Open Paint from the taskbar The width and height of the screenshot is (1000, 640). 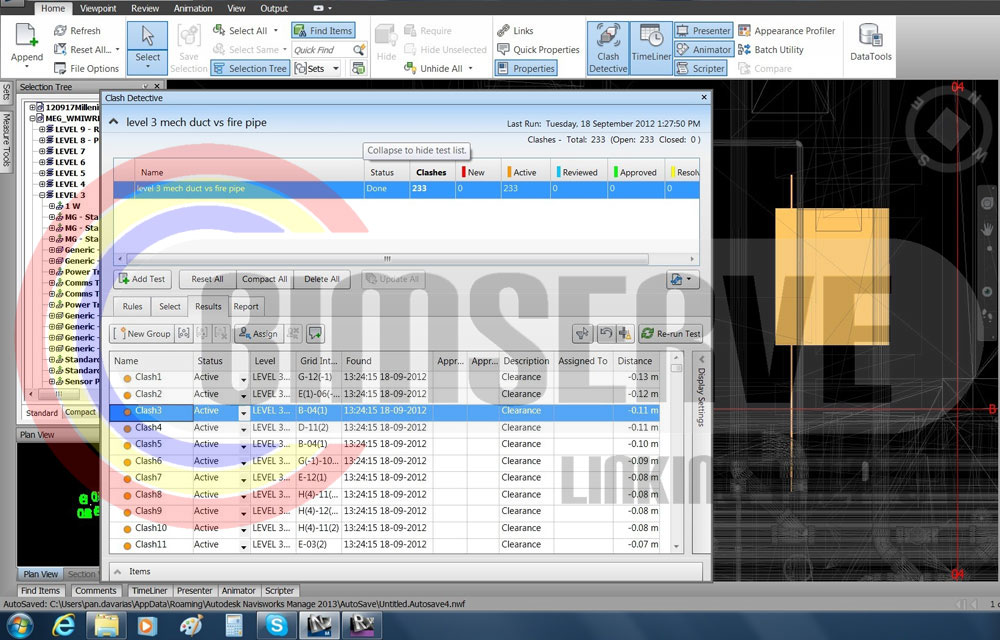pyautogui.click(x=191, y=625)
